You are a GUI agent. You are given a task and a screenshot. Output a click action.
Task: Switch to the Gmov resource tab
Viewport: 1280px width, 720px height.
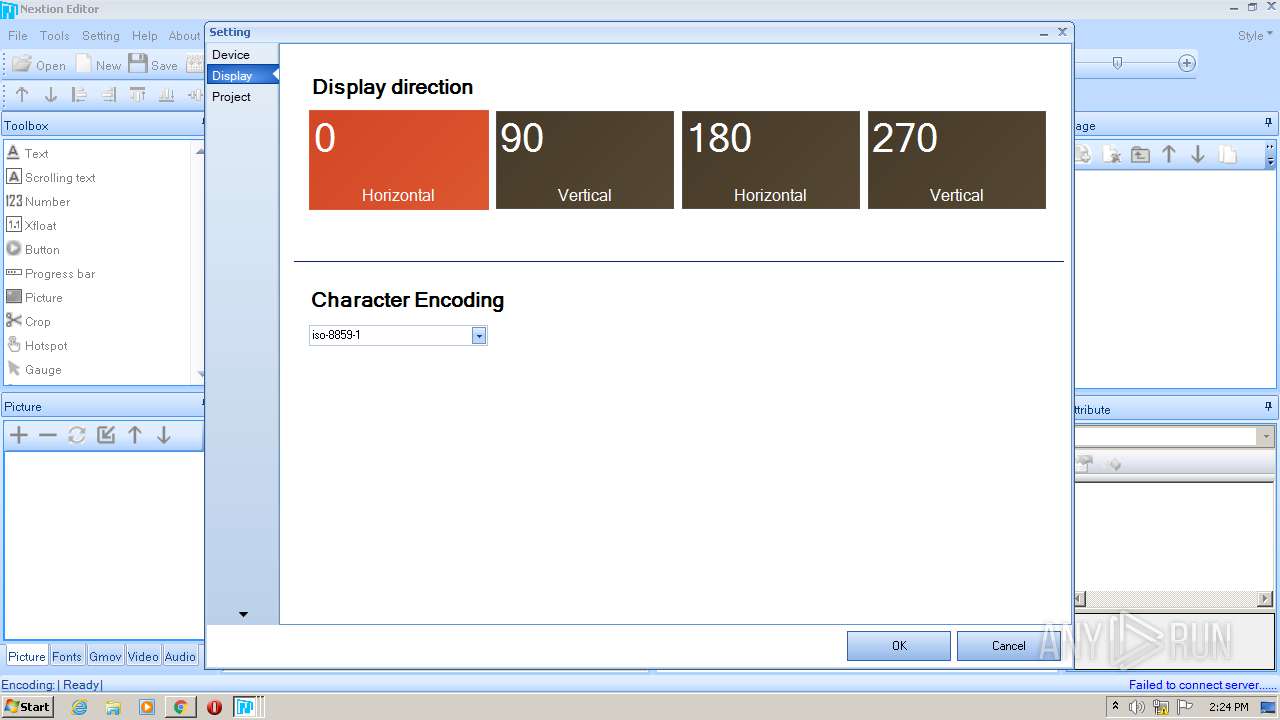point(105,657)
